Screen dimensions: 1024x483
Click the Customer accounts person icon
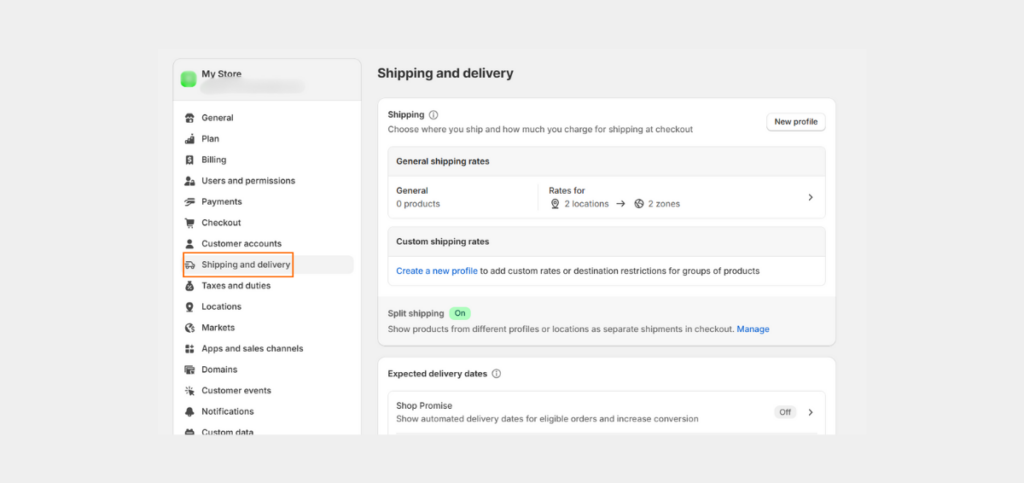pos(190,243)
